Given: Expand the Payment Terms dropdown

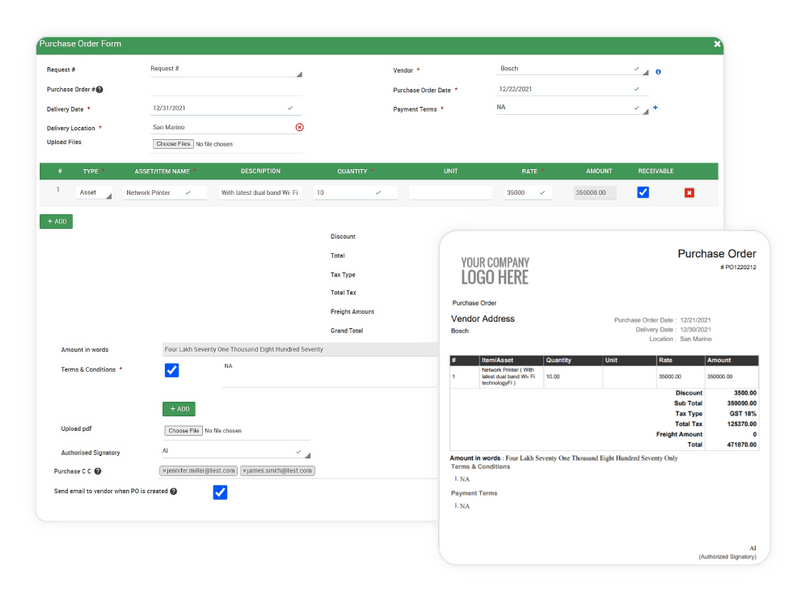Looking at the screenshot, I should [570, 108].
